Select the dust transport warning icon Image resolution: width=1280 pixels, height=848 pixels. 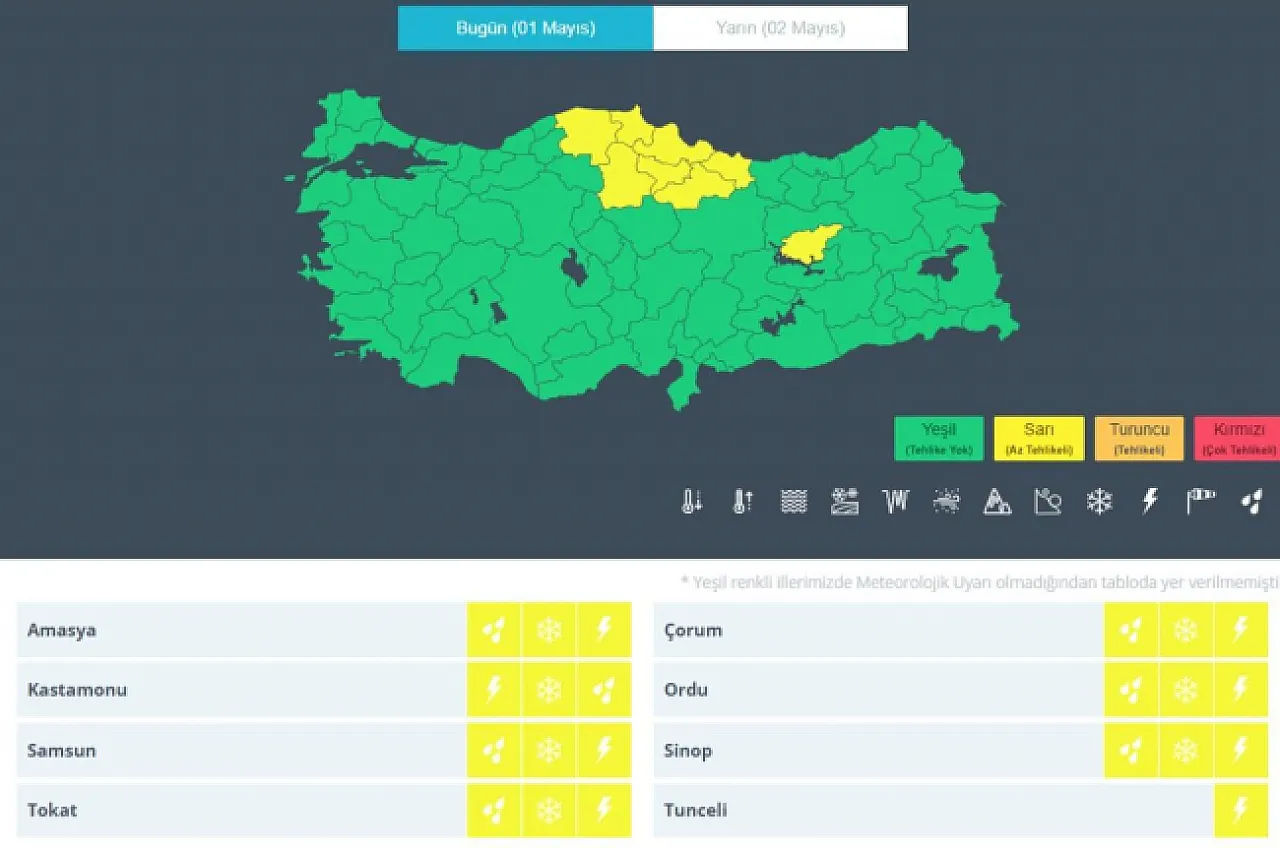(x=946, y=501)
